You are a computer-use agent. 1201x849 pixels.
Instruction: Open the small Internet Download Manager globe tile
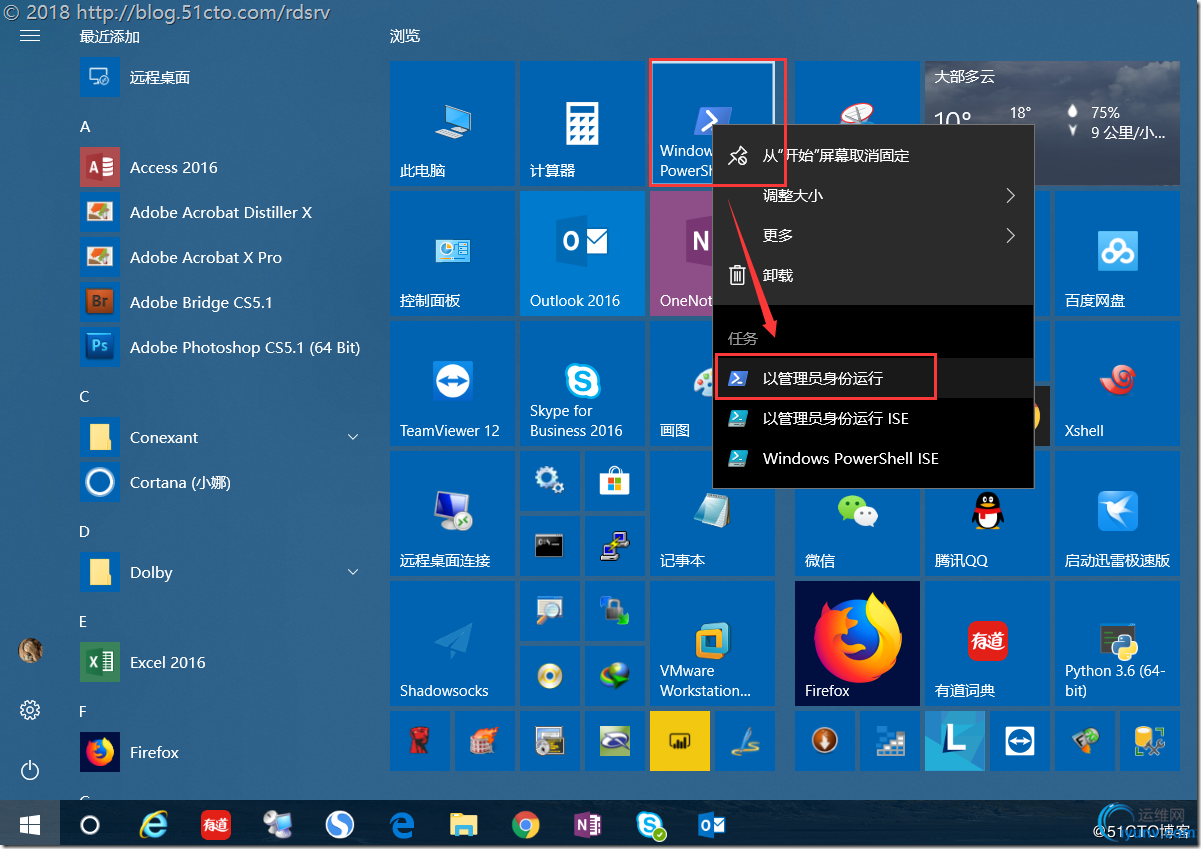tap(615, 677)
